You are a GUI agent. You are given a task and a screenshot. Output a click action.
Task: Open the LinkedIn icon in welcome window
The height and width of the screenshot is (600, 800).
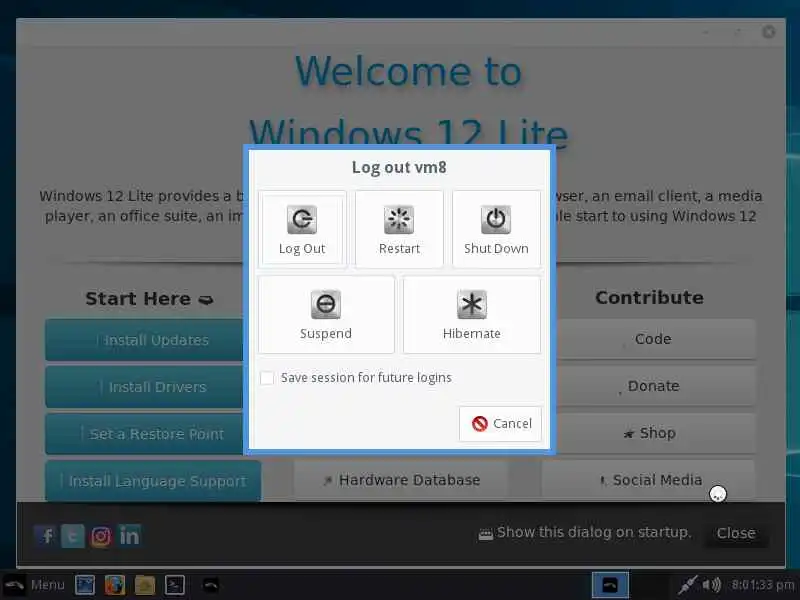(129, 536)
